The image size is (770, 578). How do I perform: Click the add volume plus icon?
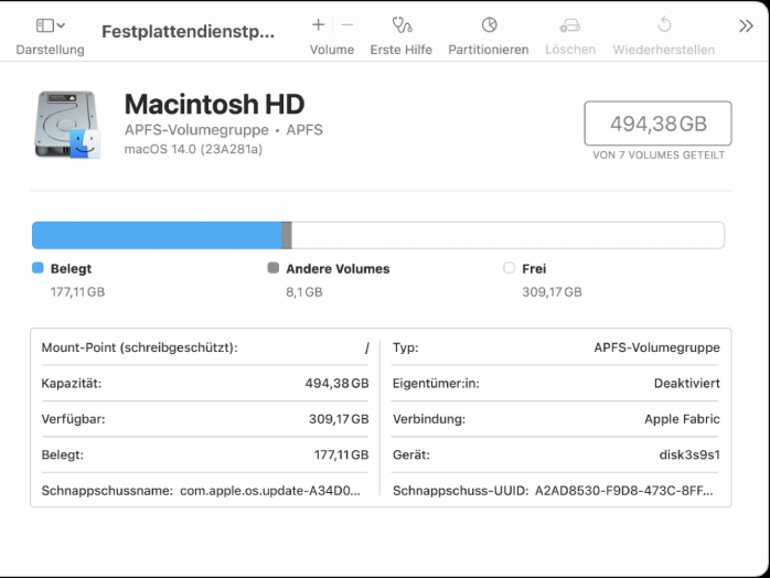pos(318,25)
